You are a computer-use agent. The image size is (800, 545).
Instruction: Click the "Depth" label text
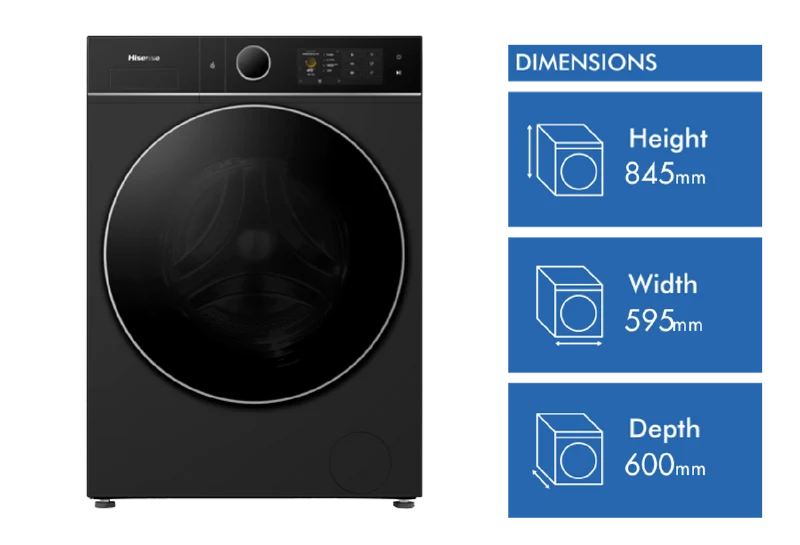664,428
